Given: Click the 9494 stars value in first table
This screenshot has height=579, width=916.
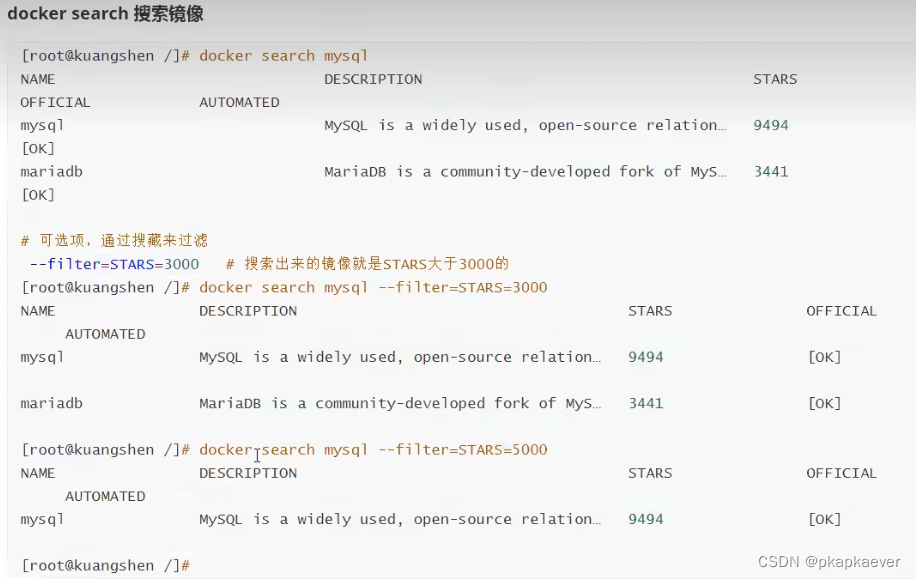Looking at the screenshot, I should pyautogui.click(x=771, y=125).
